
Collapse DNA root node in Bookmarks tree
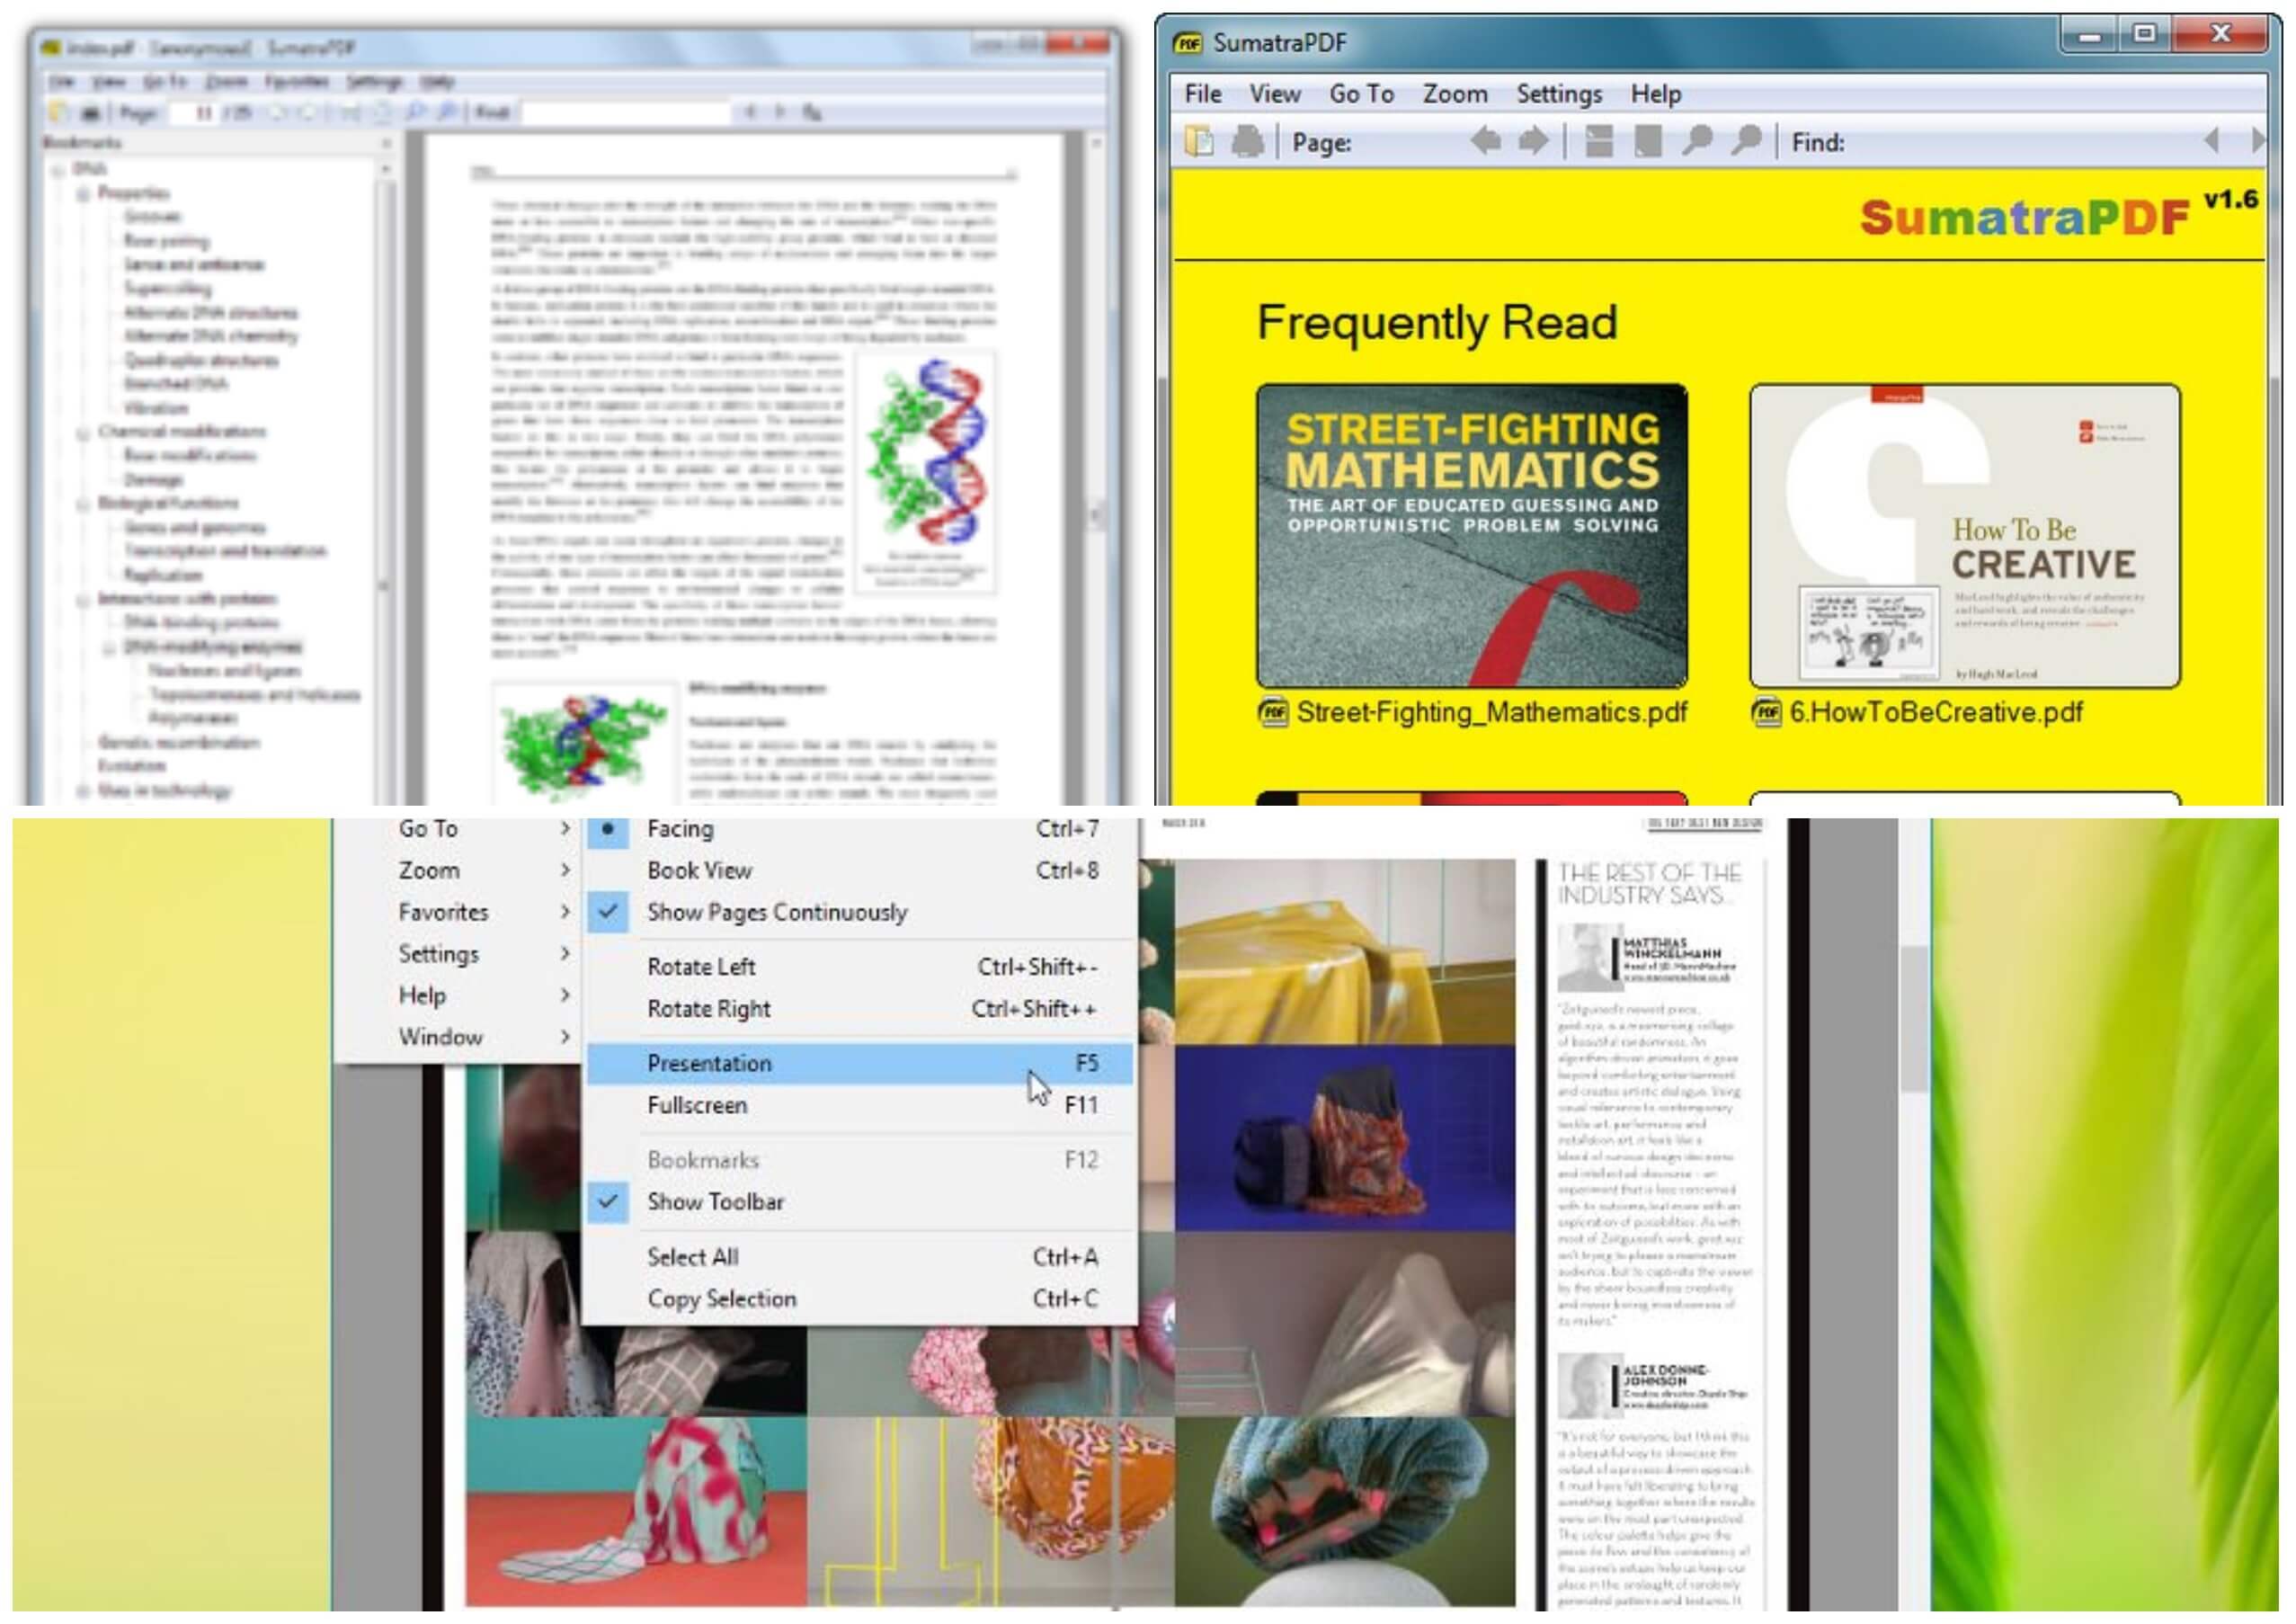(58, 170)
